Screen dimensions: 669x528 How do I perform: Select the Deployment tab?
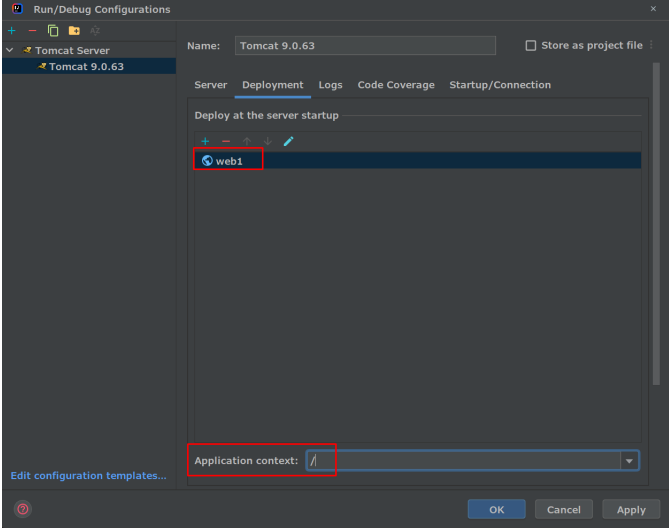coord(273,85)
